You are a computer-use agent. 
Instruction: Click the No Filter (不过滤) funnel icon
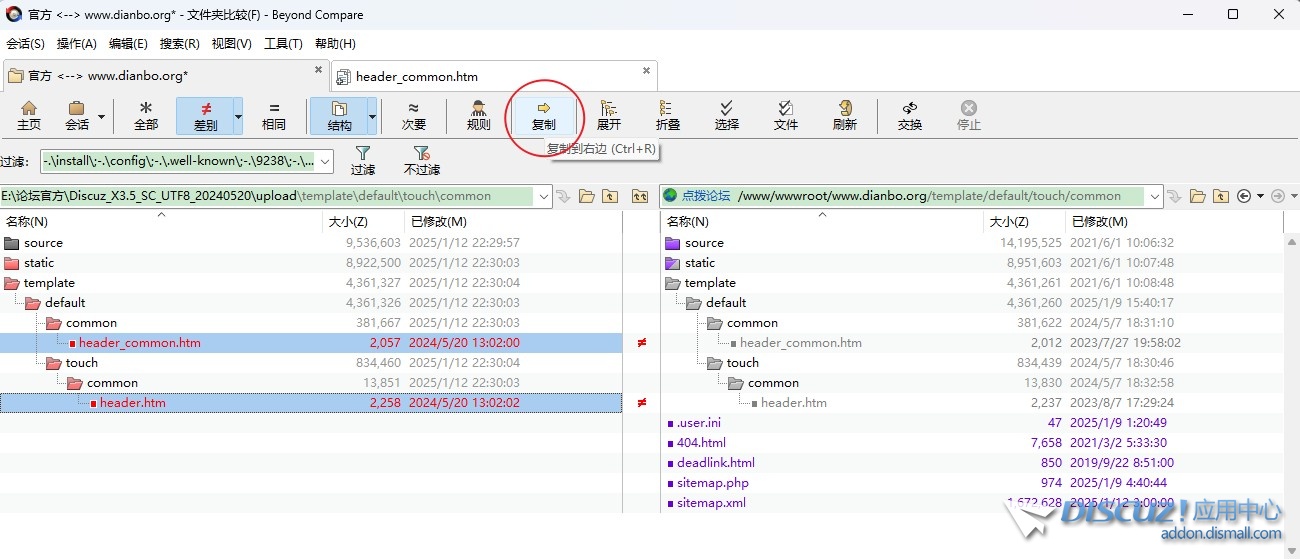click(x=421, y=160)
